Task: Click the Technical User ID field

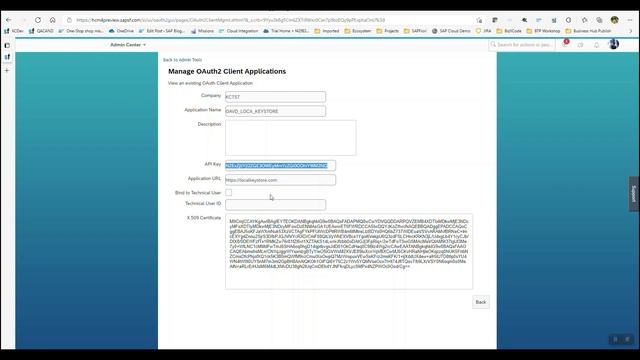Action: click(276, 204)
